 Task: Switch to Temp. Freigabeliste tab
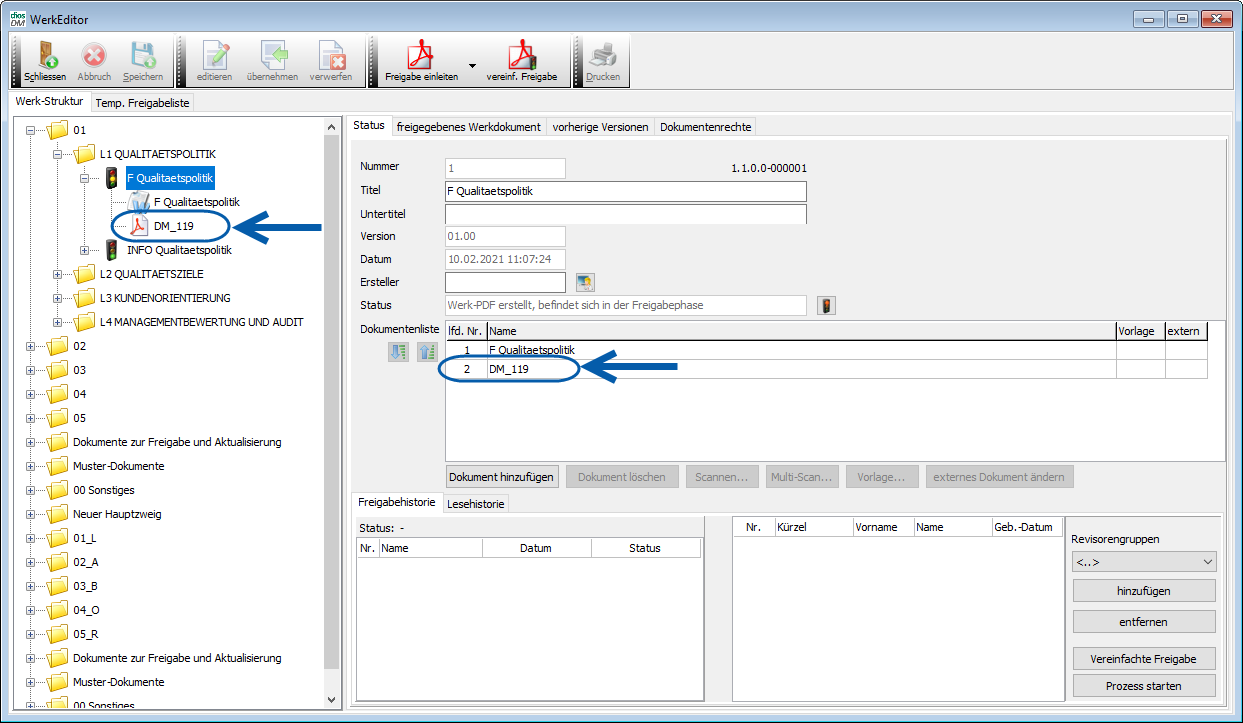[142, 103]
